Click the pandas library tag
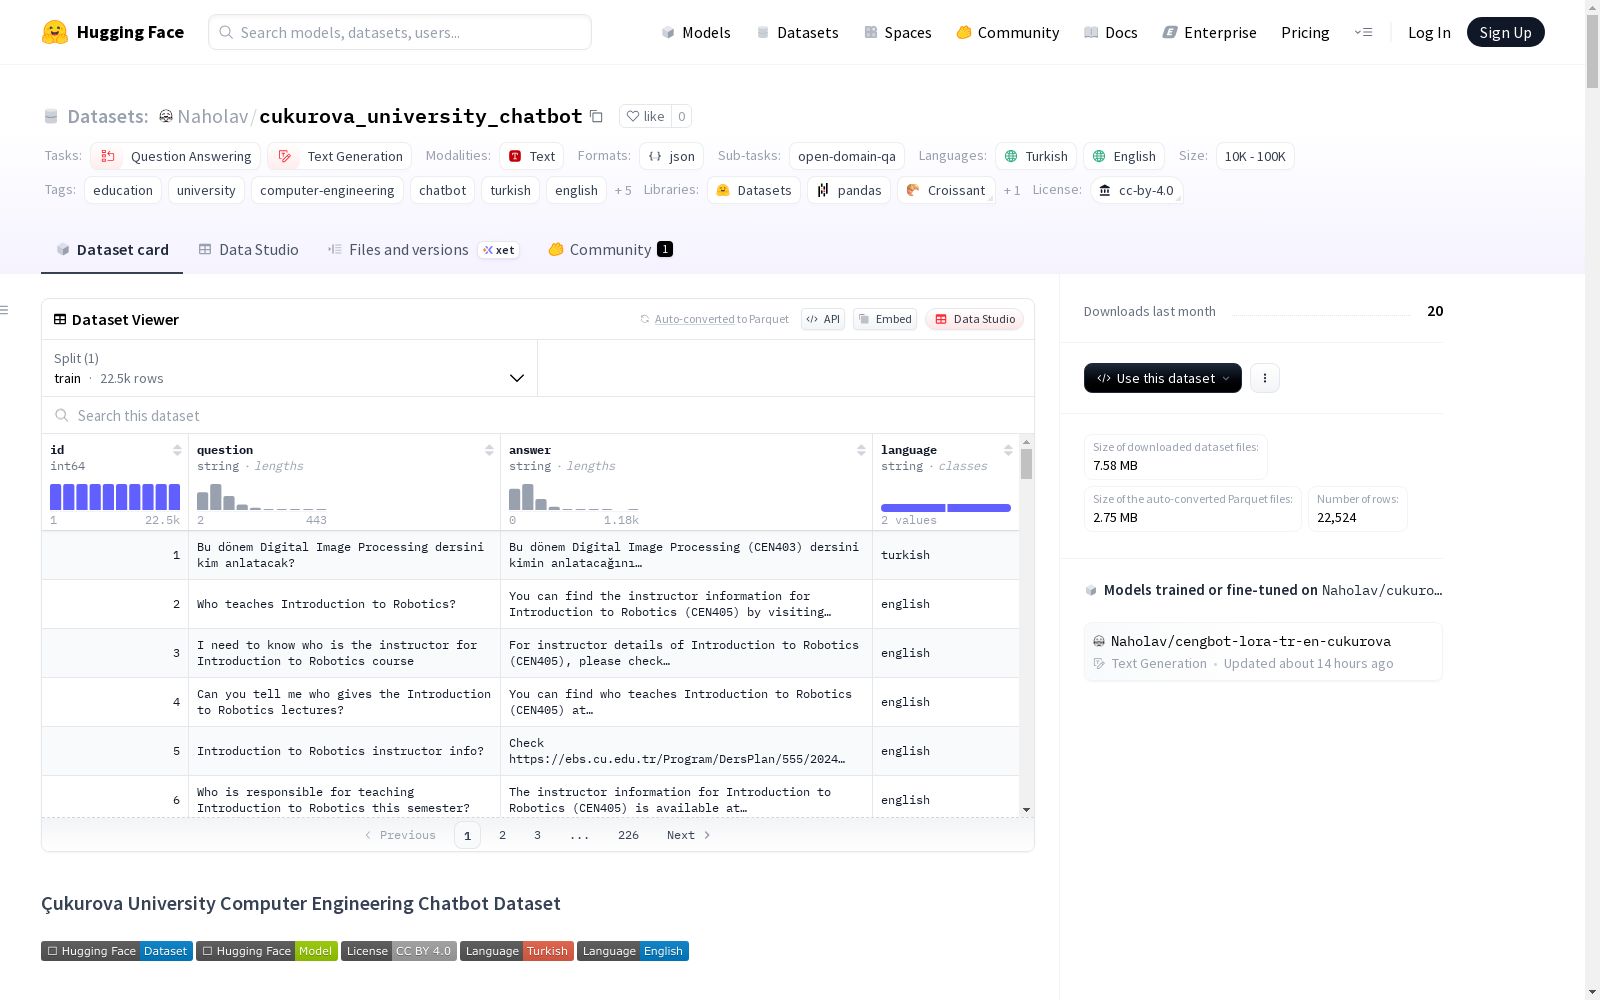 click(849, 190)
